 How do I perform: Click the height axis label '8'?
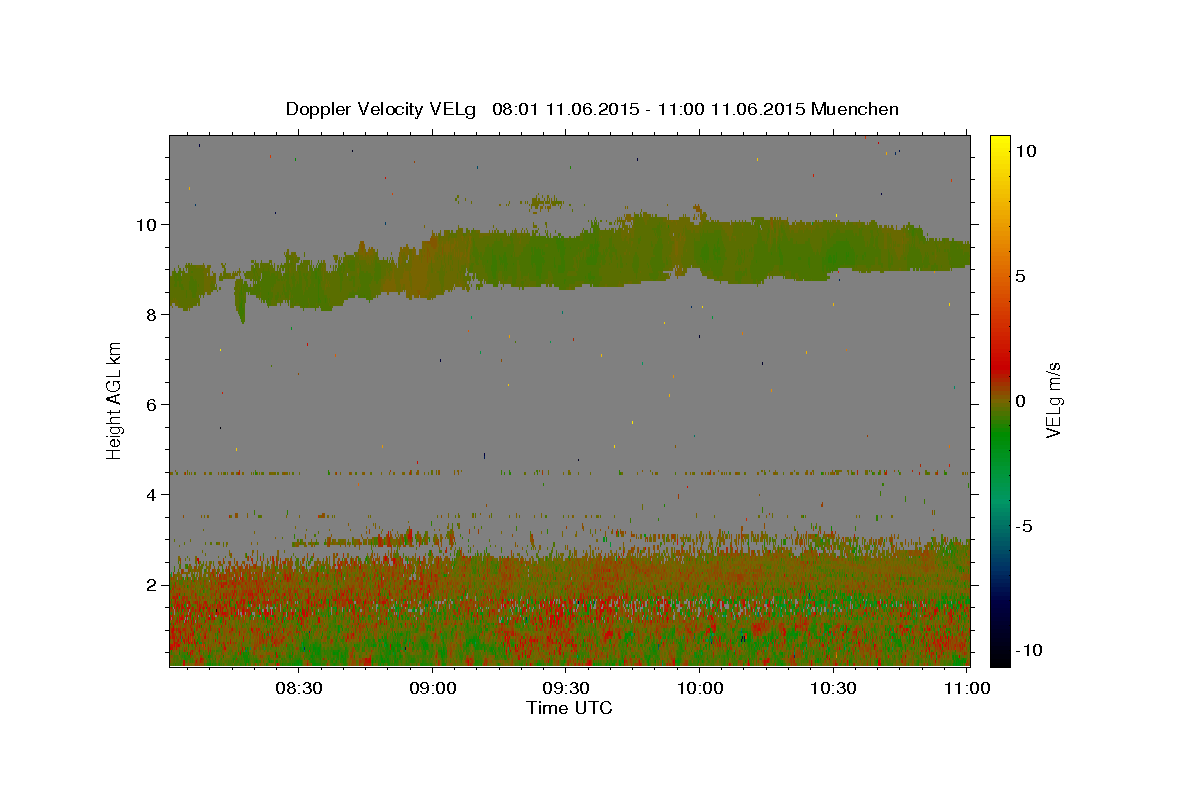(x=154, y=314)
